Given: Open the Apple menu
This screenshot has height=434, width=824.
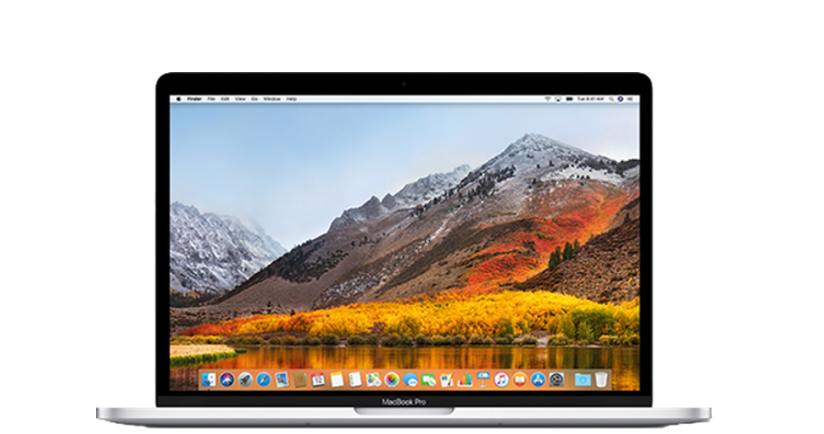Looking at the screenshot, I should point(179,99).
